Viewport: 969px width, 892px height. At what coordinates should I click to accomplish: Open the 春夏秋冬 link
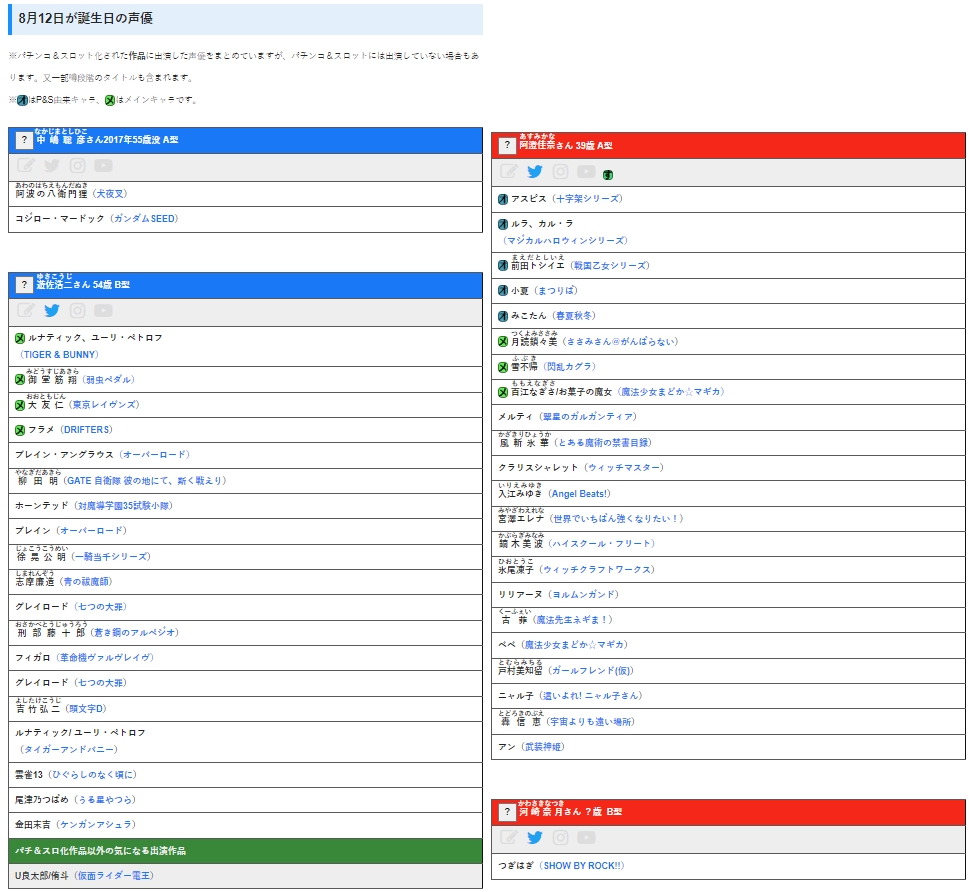point(575,316)
